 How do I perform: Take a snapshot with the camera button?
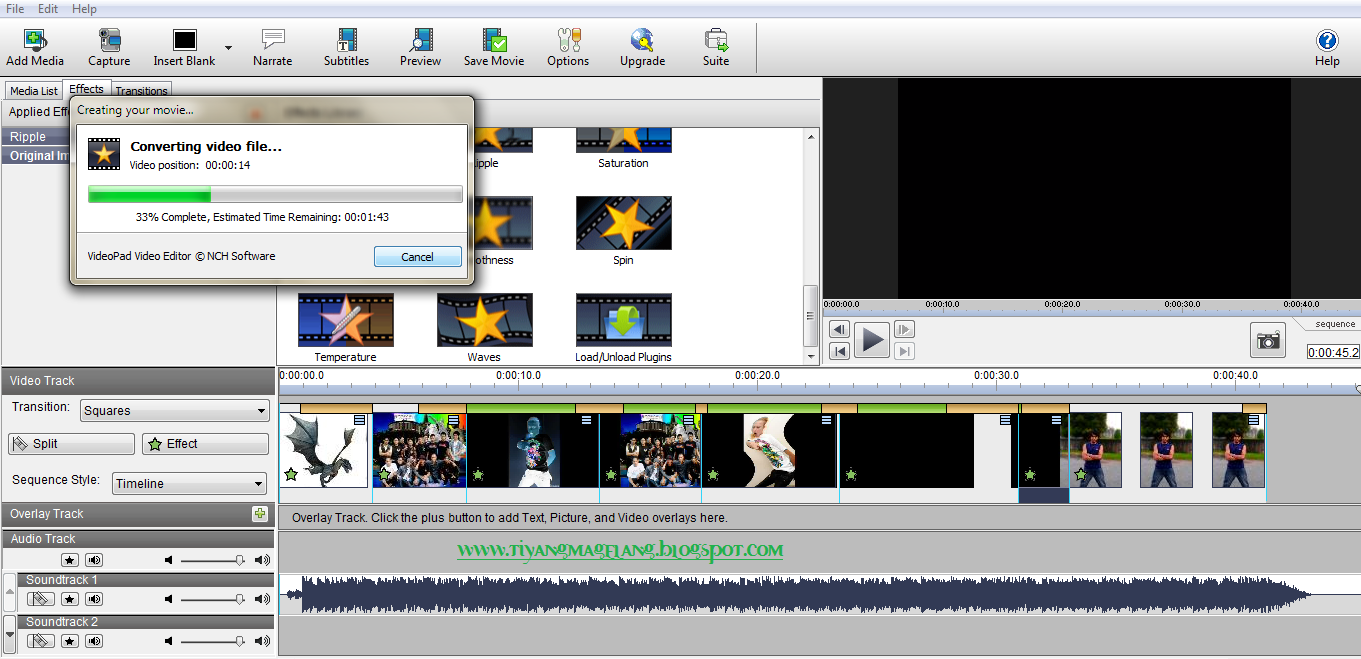pos(1268,341)
